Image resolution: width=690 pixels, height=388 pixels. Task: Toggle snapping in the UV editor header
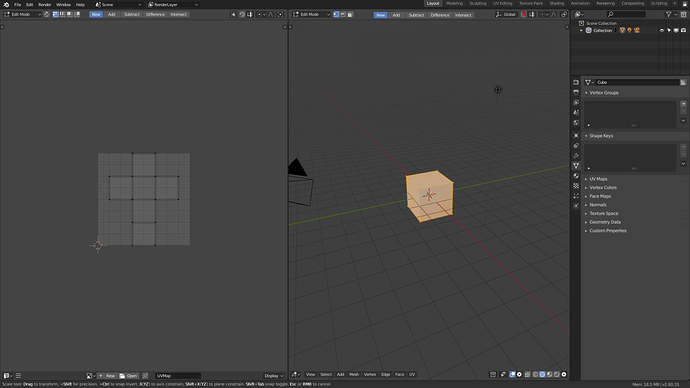coord(242,15)
